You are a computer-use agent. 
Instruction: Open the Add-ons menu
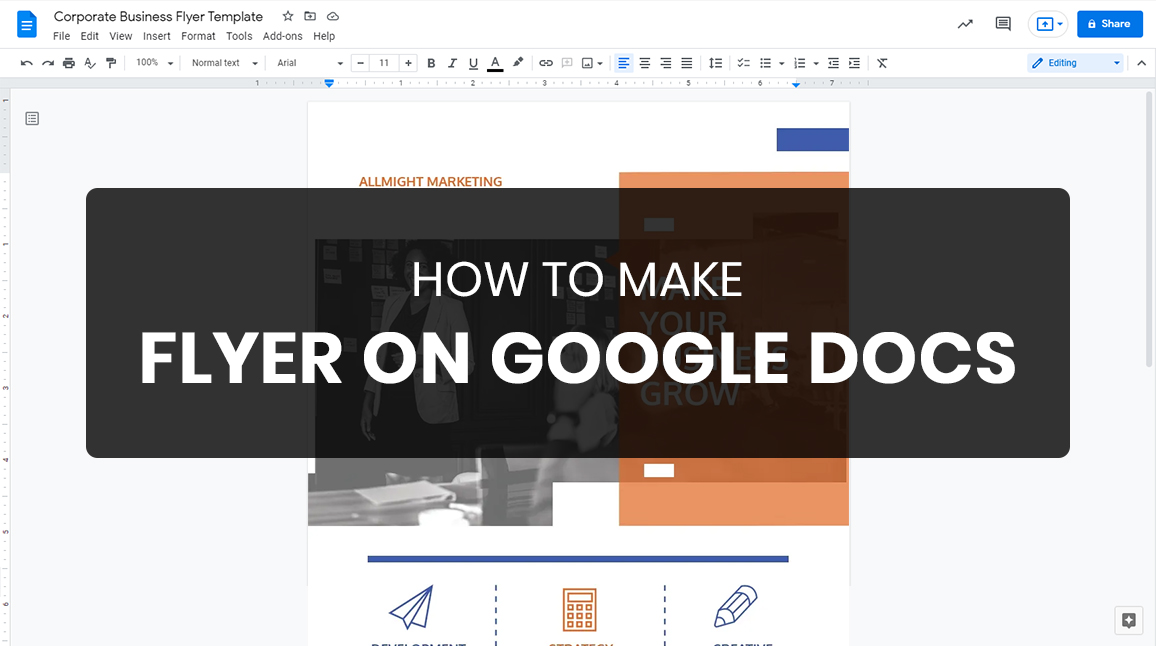282,35
